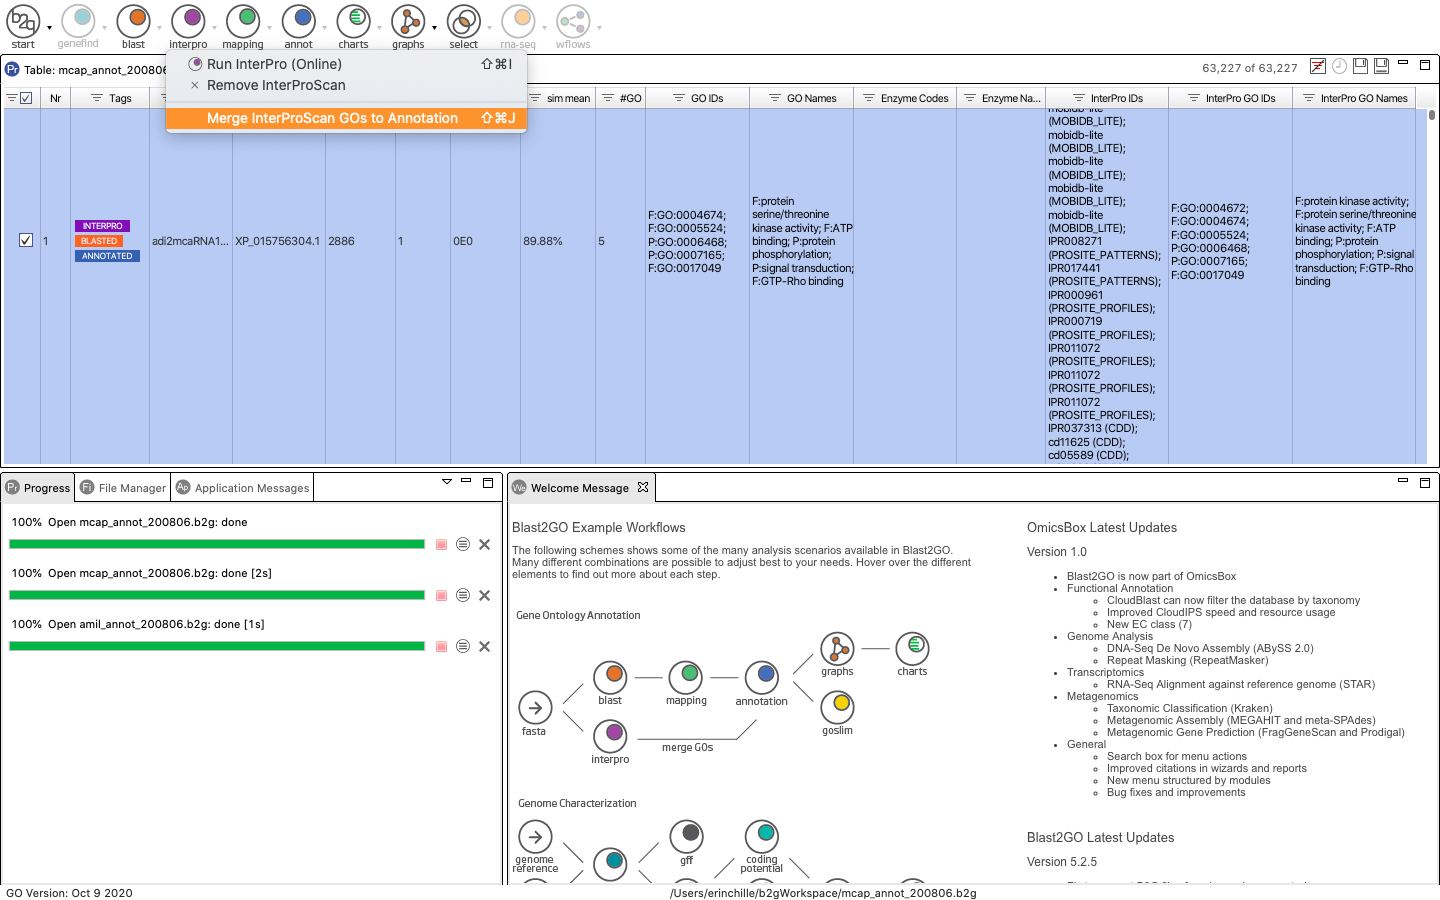Open the mapping tool icon

(x=243, y=21)
